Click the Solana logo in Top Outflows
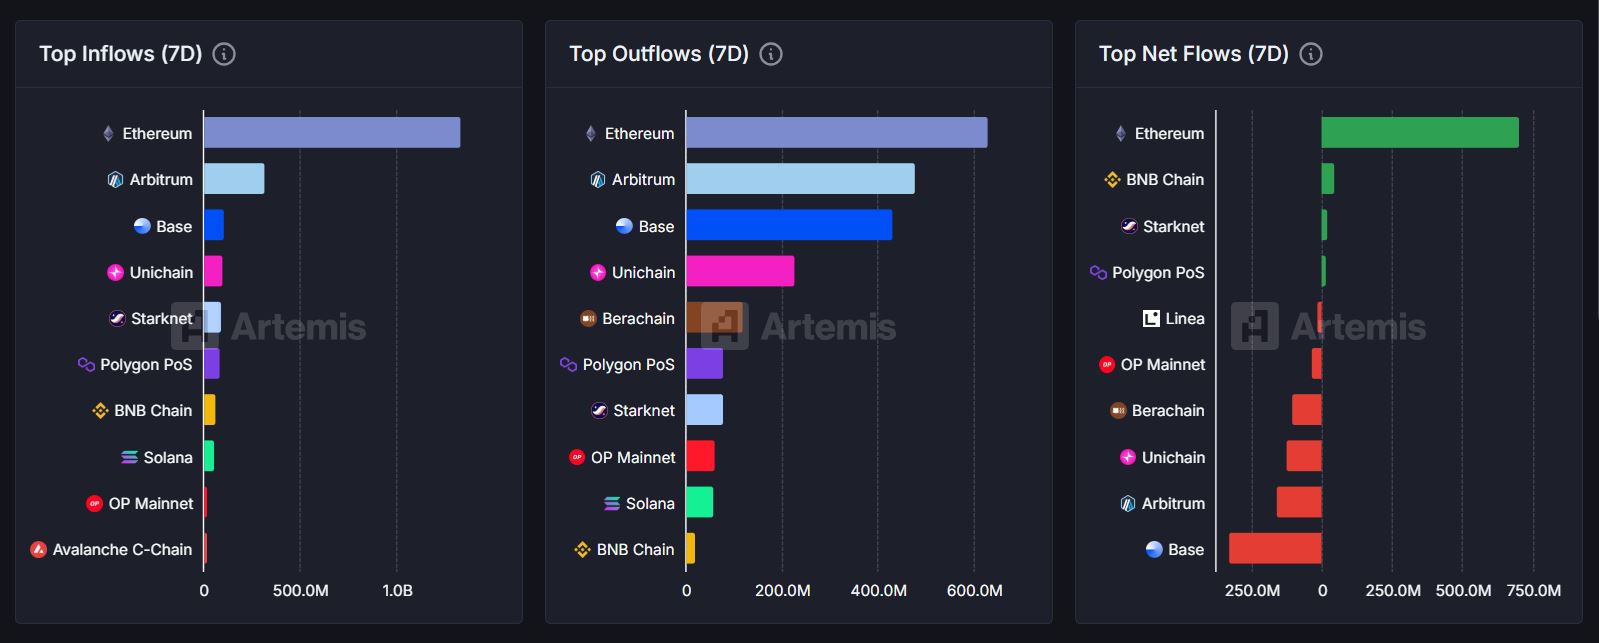Image resolution: width=1599 pixels, height=643 pixels. point(612,503)
